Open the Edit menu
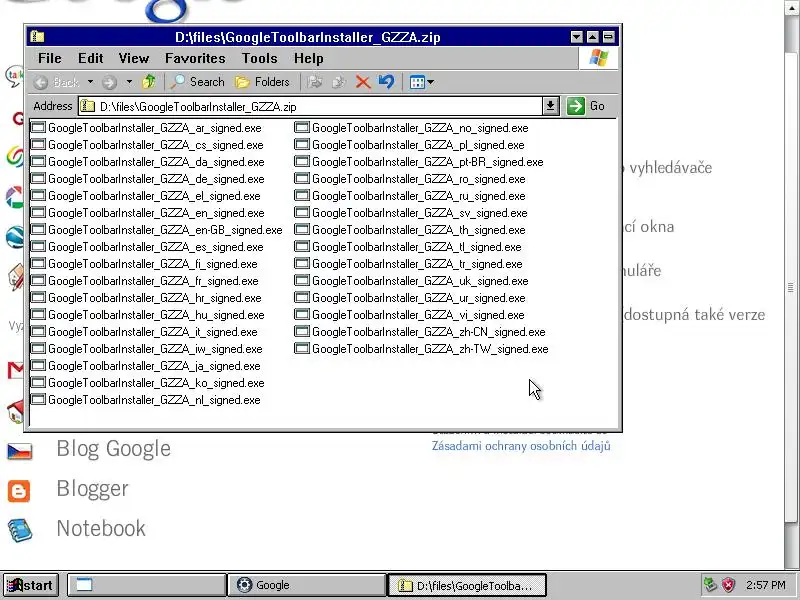Screen dimensions: 800x600 coord(90,58)
